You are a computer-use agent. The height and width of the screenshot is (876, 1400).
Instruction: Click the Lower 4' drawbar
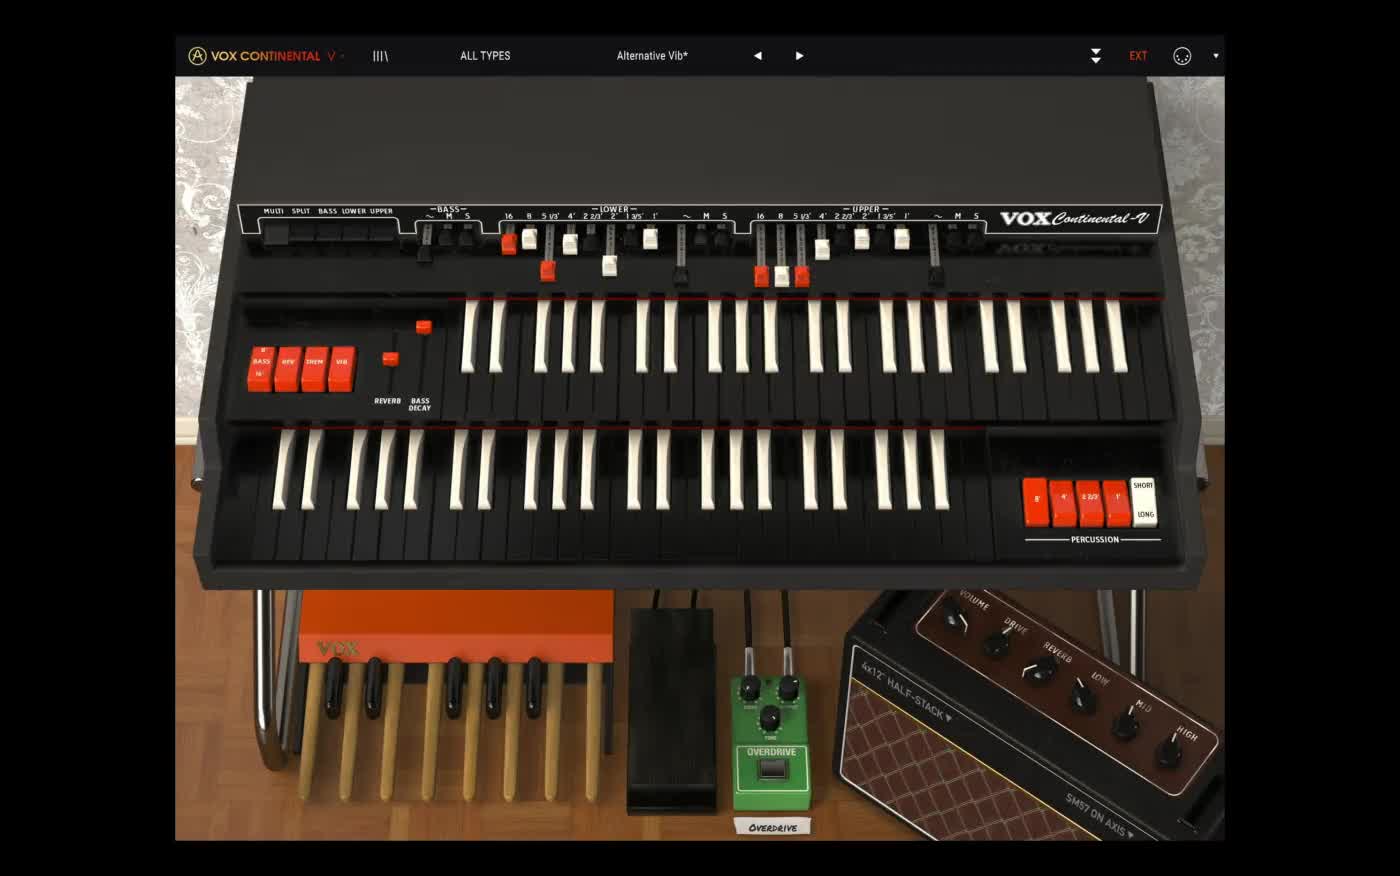click(570, 244)
